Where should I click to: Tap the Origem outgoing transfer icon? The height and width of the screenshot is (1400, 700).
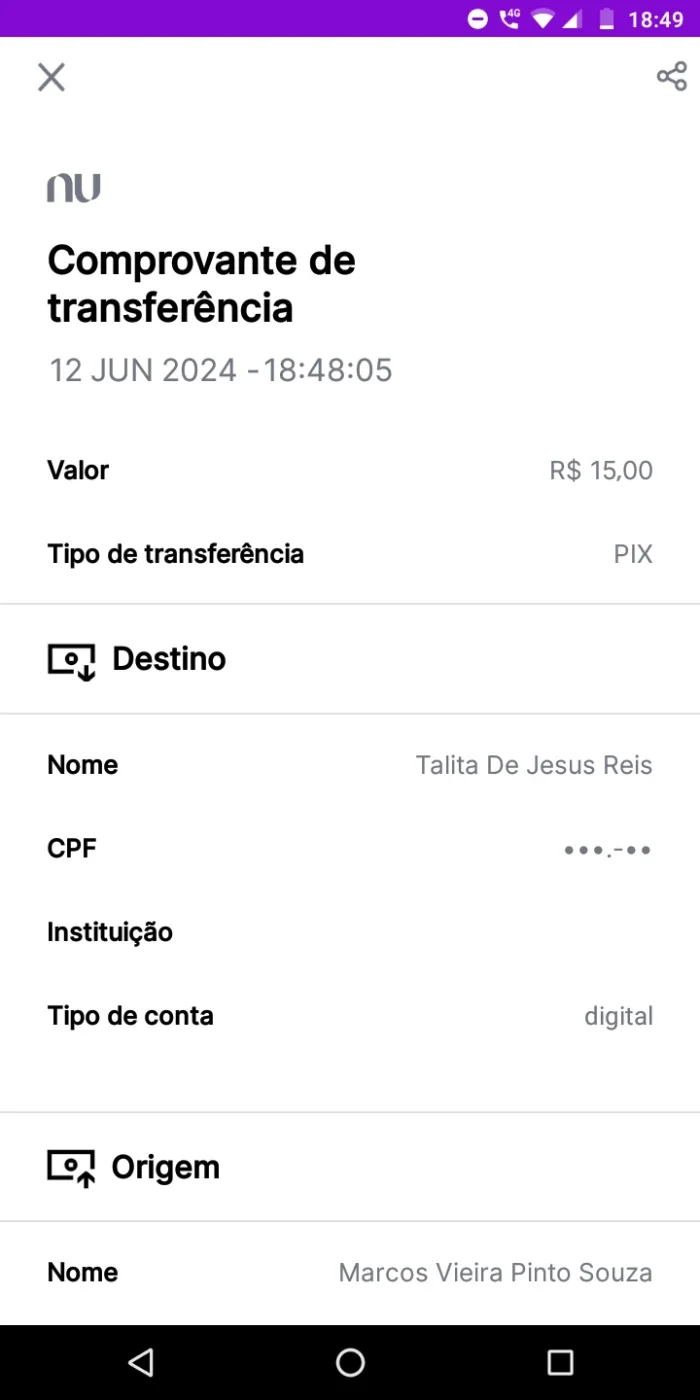[72, 1168]
